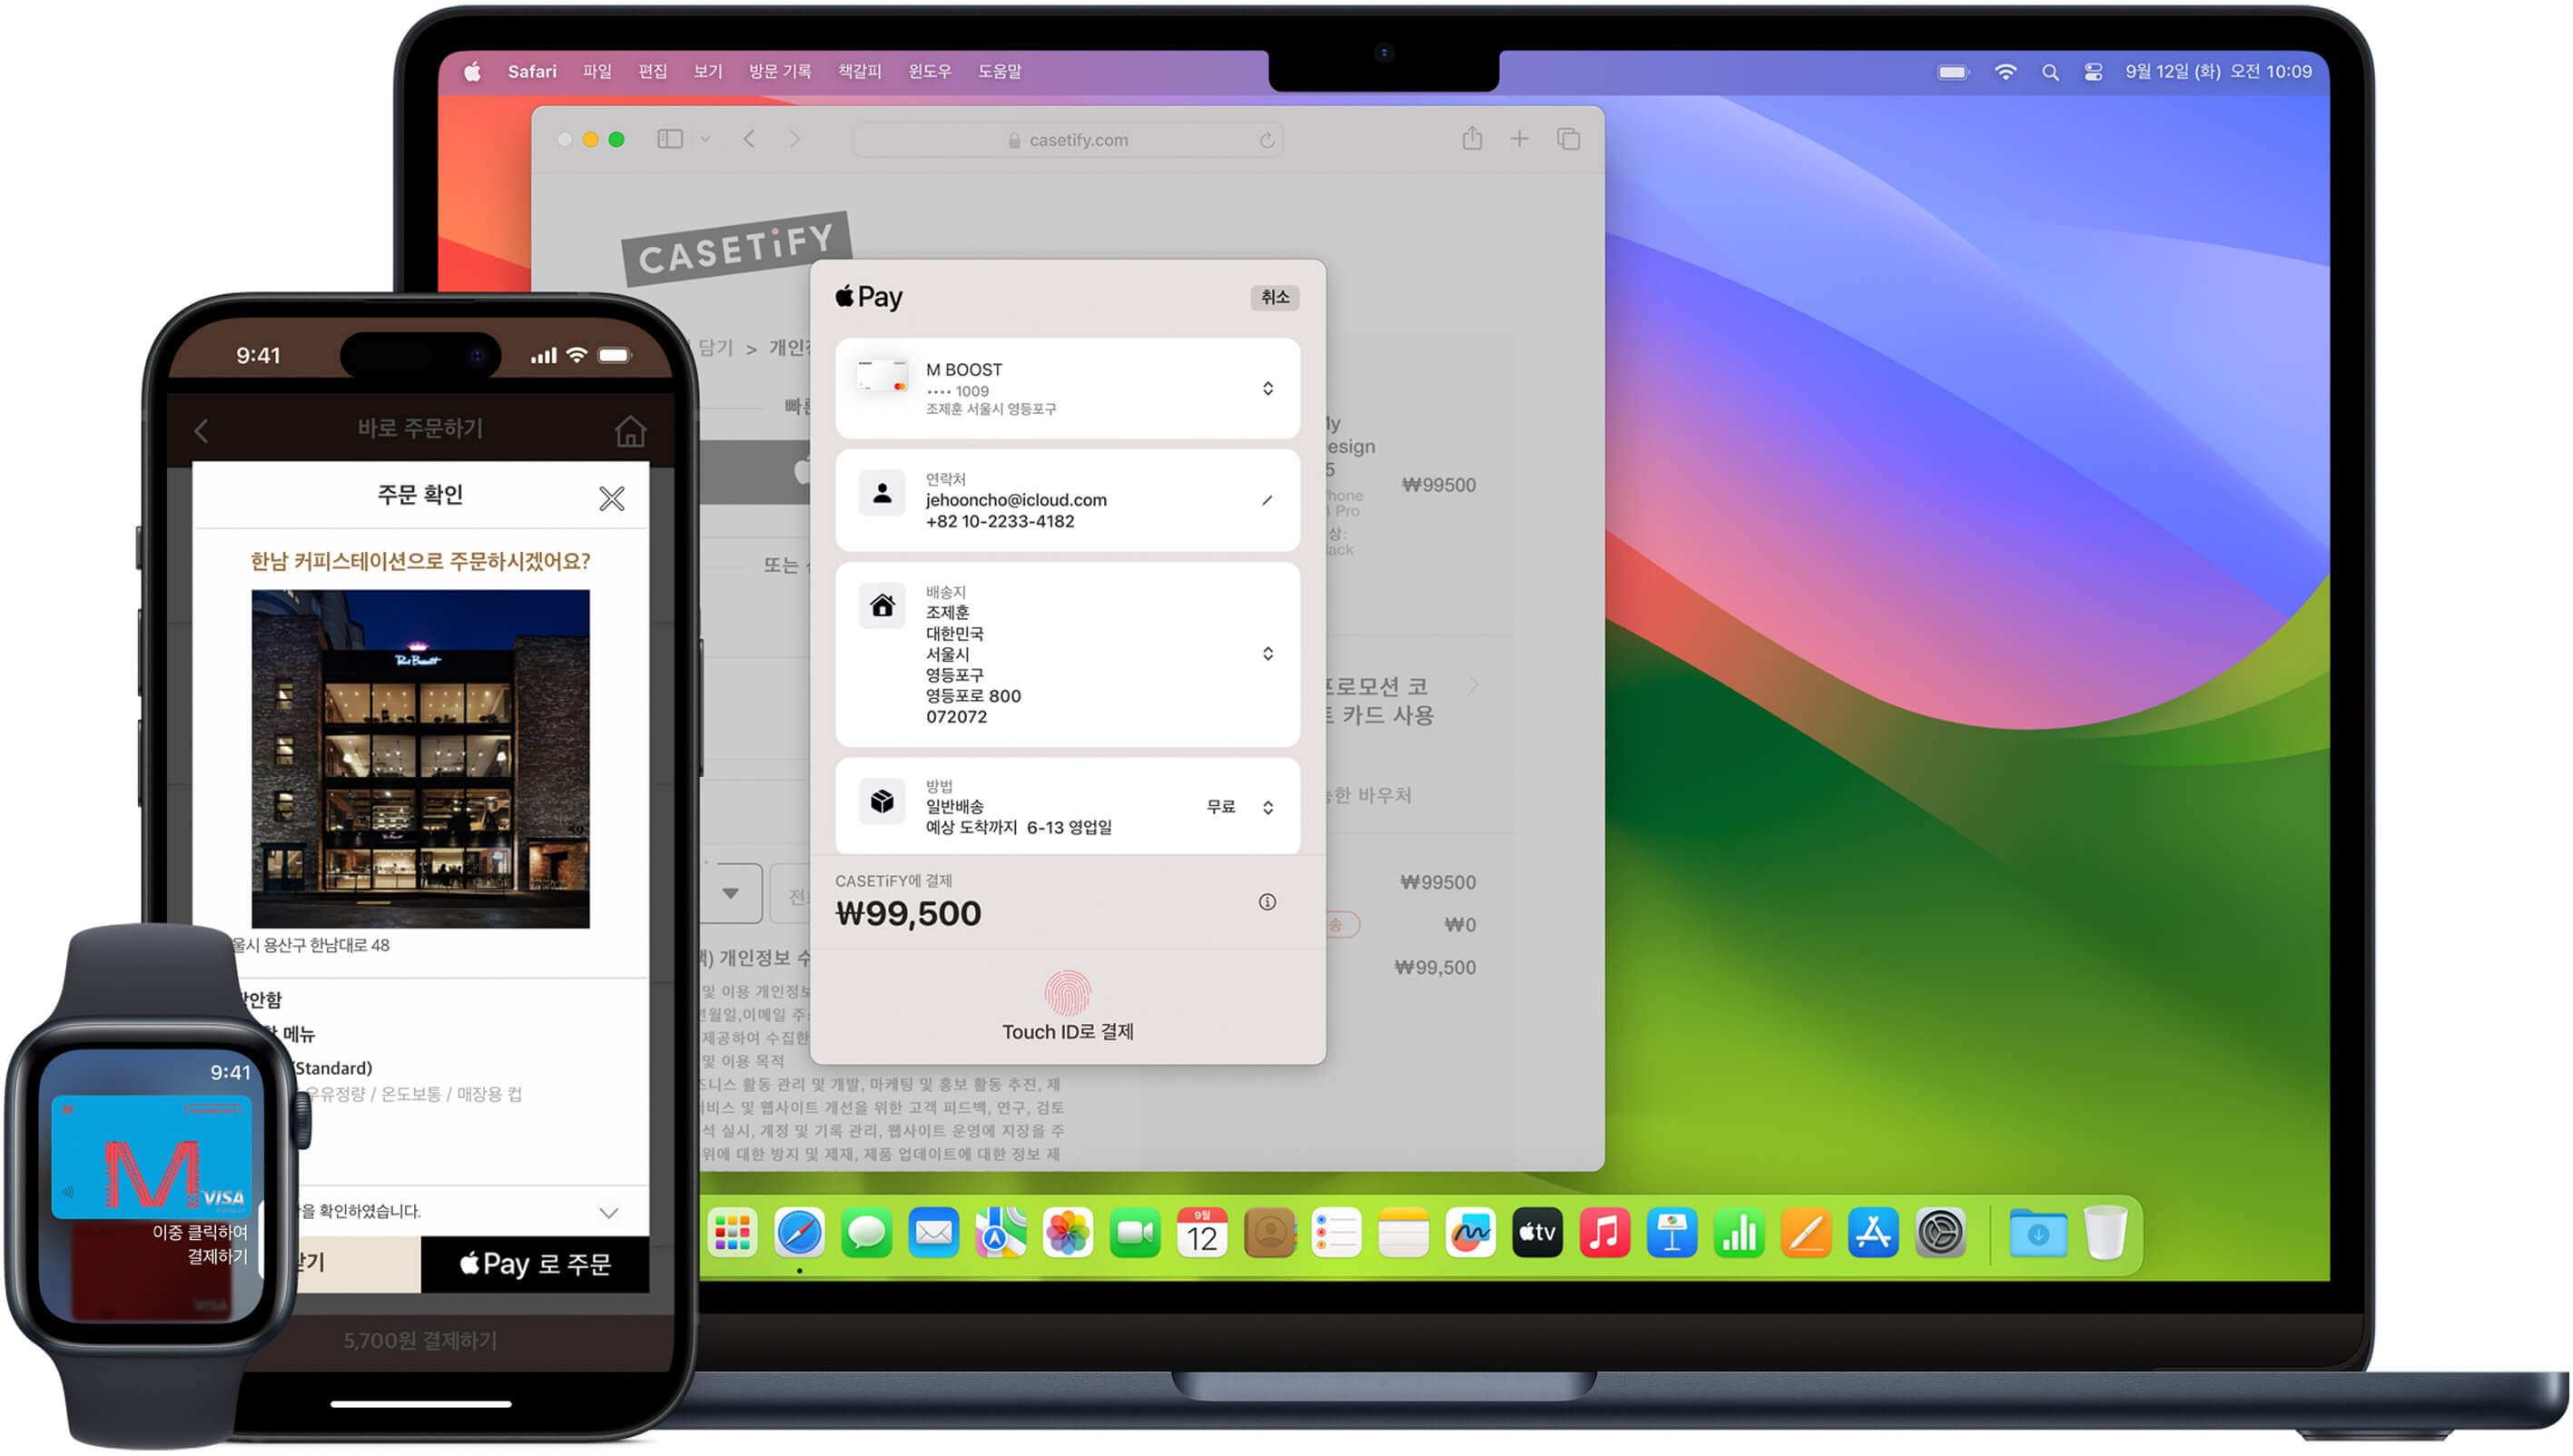Click Safari share icon in toolbar
This screenshot has height=1456, width=2573.
coord(1471,139)
